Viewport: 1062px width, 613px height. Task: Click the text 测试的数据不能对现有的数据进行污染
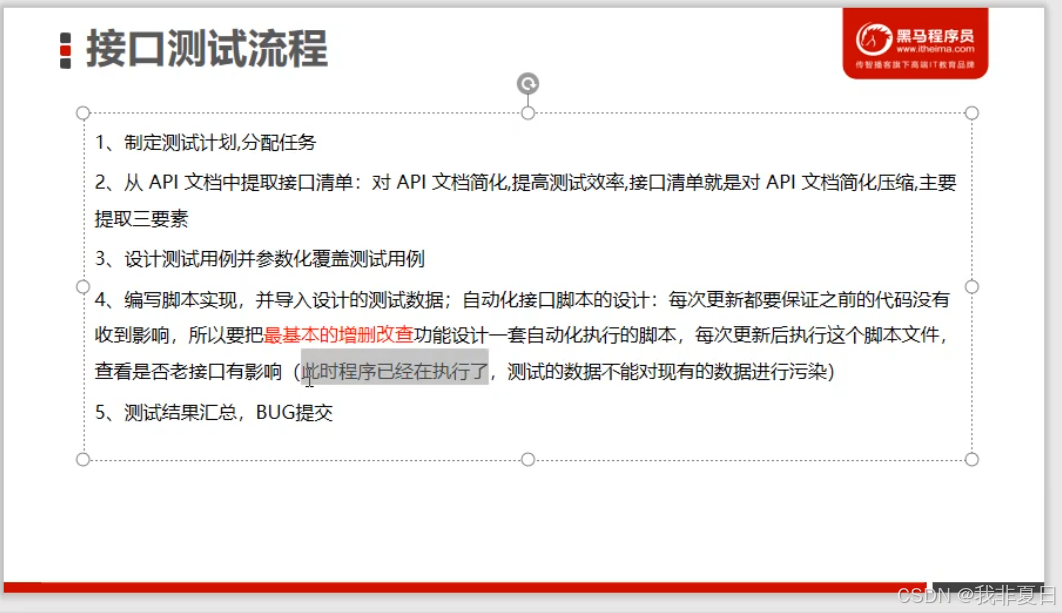[x=667, y=372]
